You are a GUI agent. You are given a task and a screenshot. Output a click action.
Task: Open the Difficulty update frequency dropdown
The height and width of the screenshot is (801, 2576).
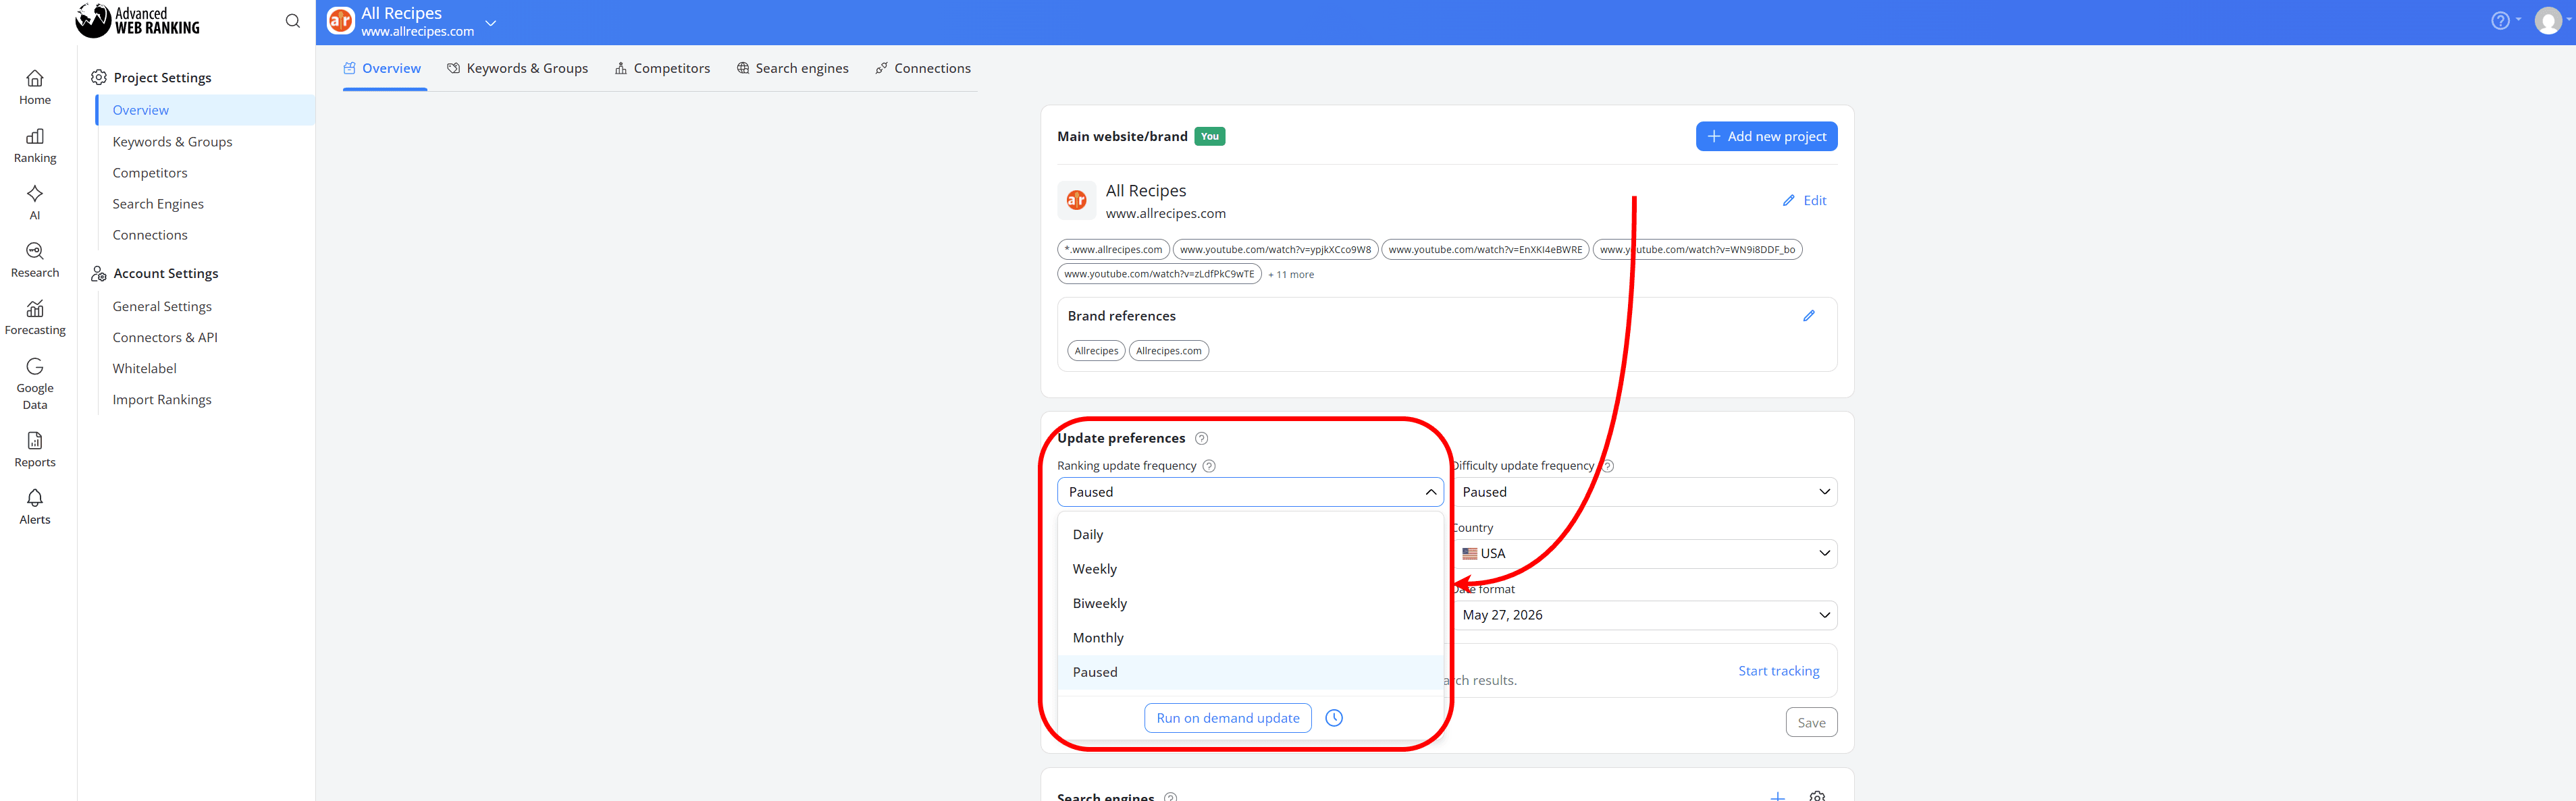coord(1644,492)
